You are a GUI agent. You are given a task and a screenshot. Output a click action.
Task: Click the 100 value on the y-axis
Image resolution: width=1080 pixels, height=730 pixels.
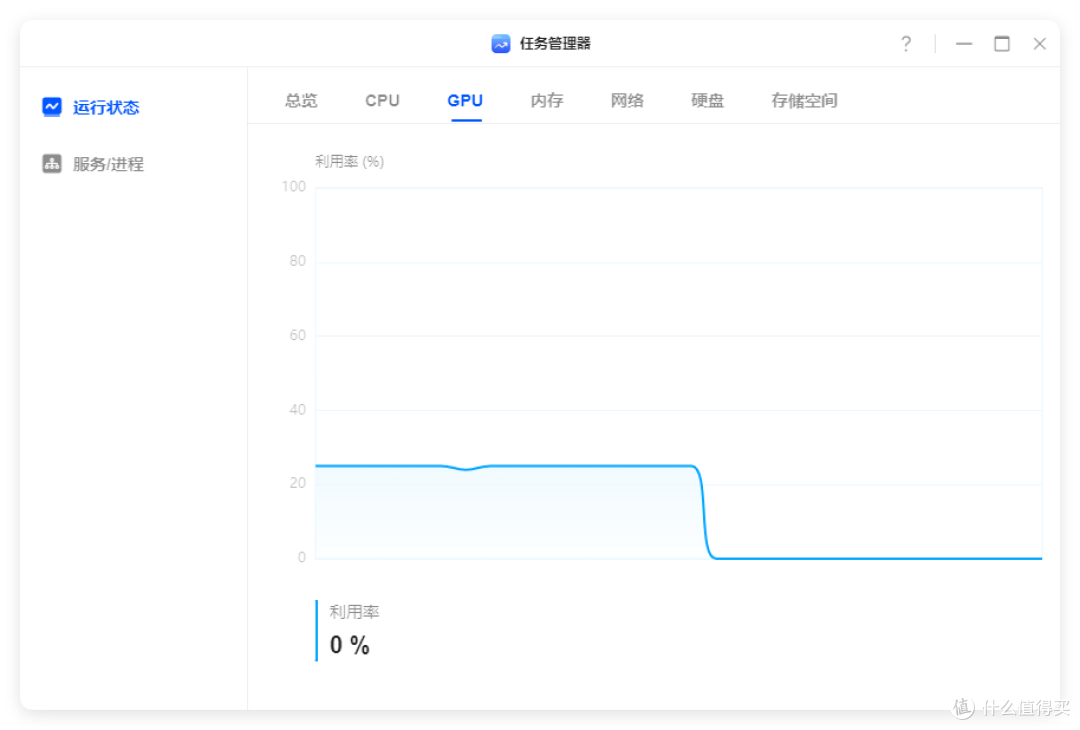[293, 187]
